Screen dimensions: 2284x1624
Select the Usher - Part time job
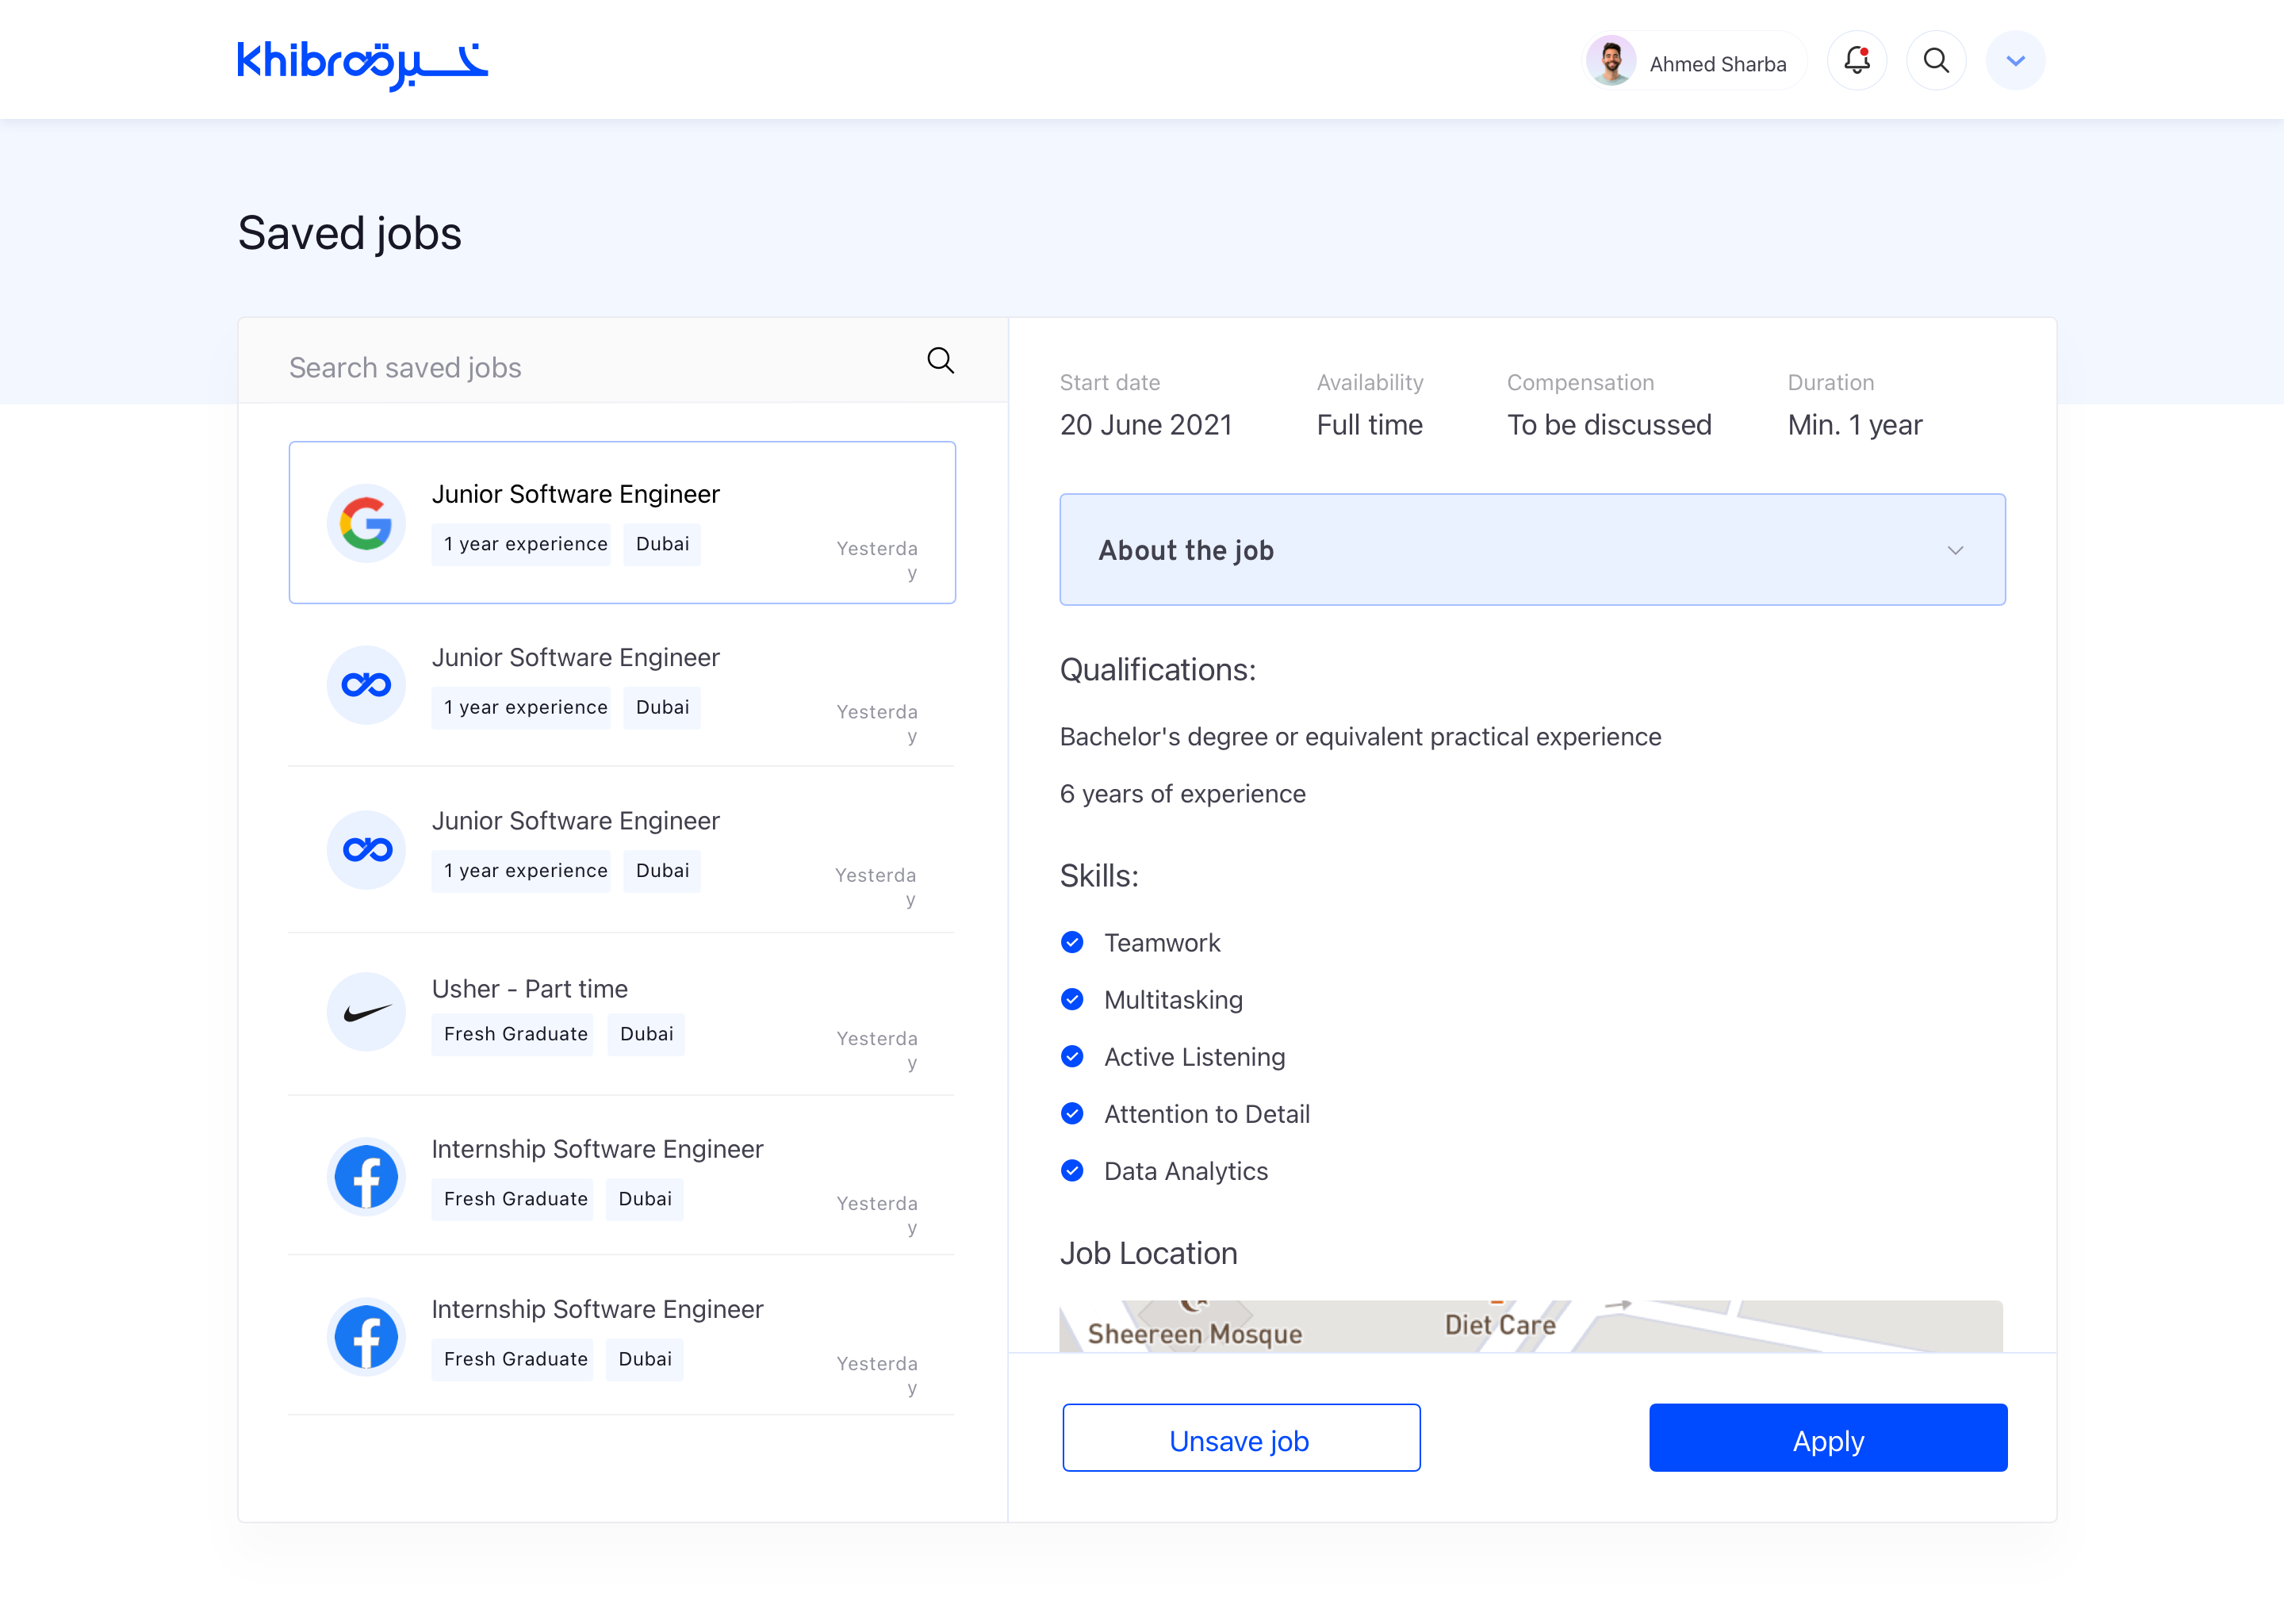tap(530, 989)
